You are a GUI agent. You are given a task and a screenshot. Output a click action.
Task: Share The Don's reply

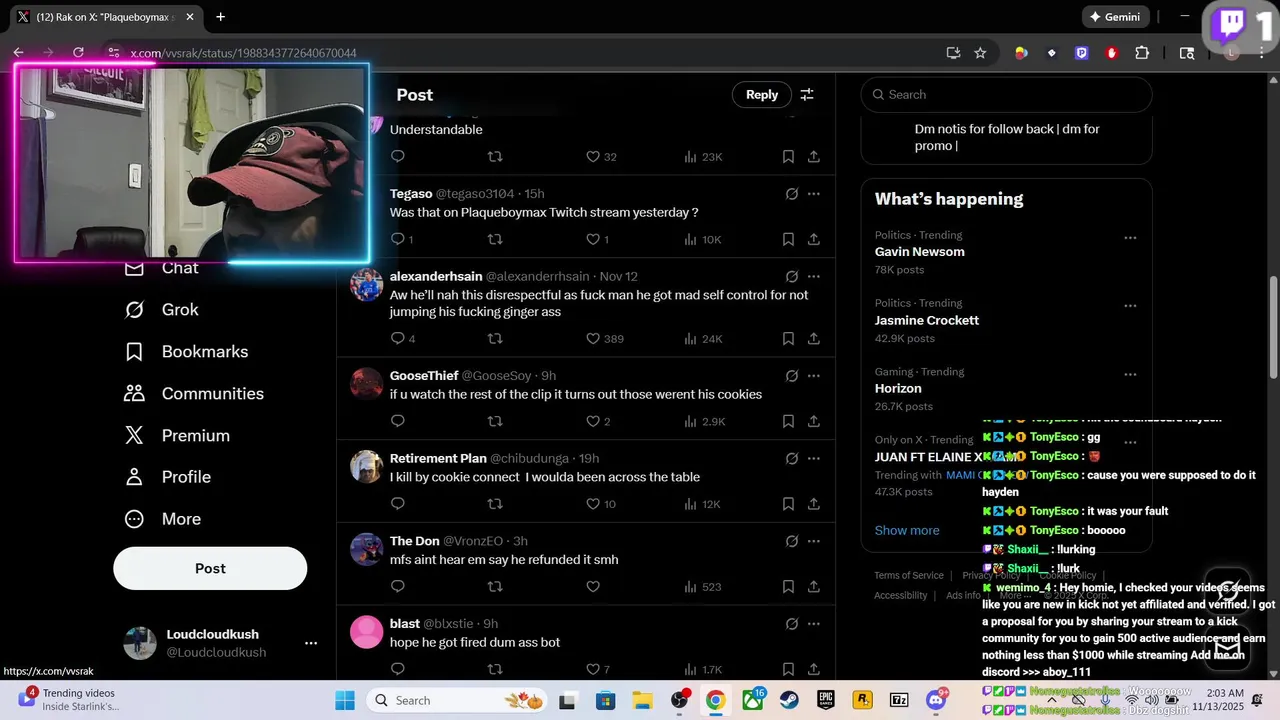814,587
